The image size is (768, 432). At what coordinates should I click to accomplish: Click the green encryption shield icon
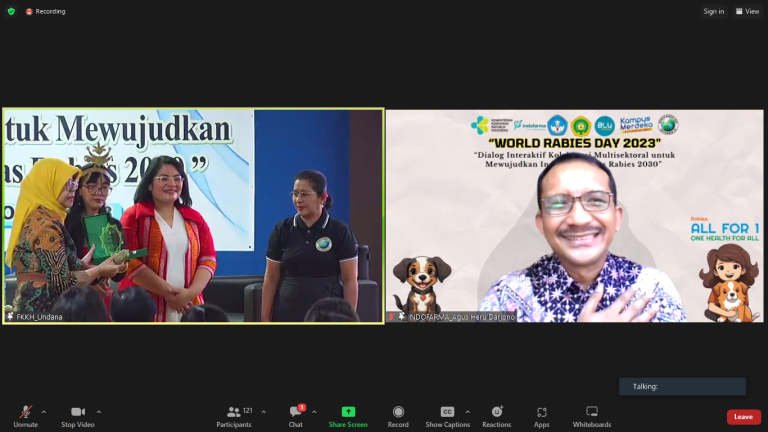tap(11, 11)
